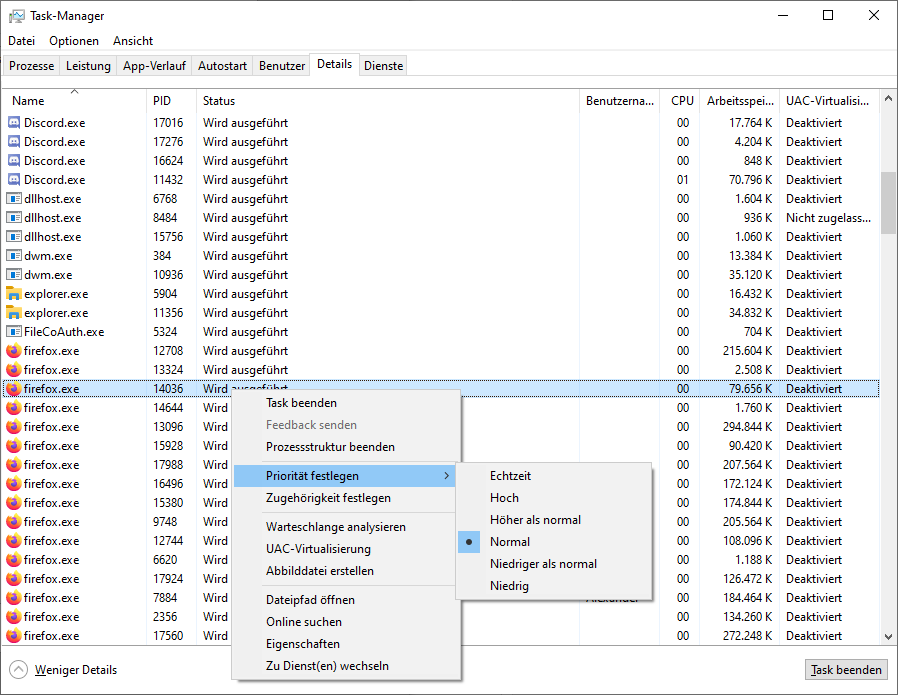This screenshot has width=898, height=695.
Task: Click Firefox icon for PID 12744
Action: pos(14,540)
